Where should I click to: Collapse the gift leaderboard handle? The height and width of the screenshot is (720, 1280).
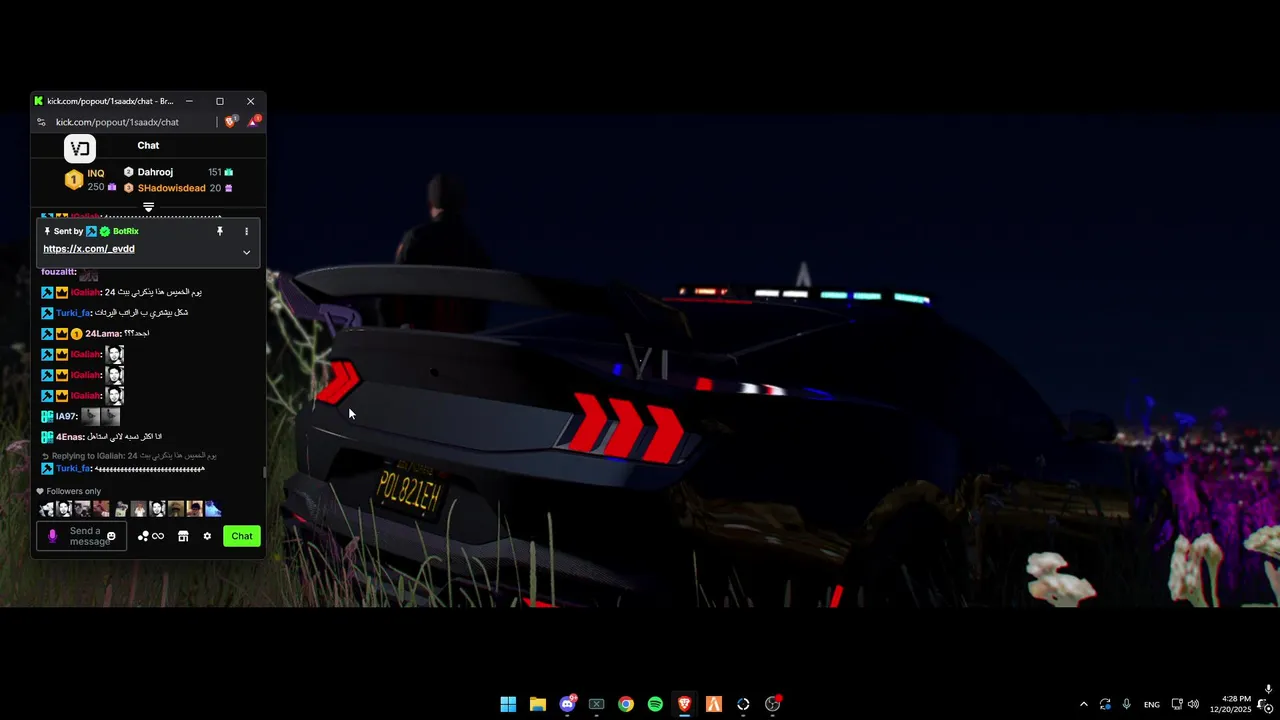(148, 207)
